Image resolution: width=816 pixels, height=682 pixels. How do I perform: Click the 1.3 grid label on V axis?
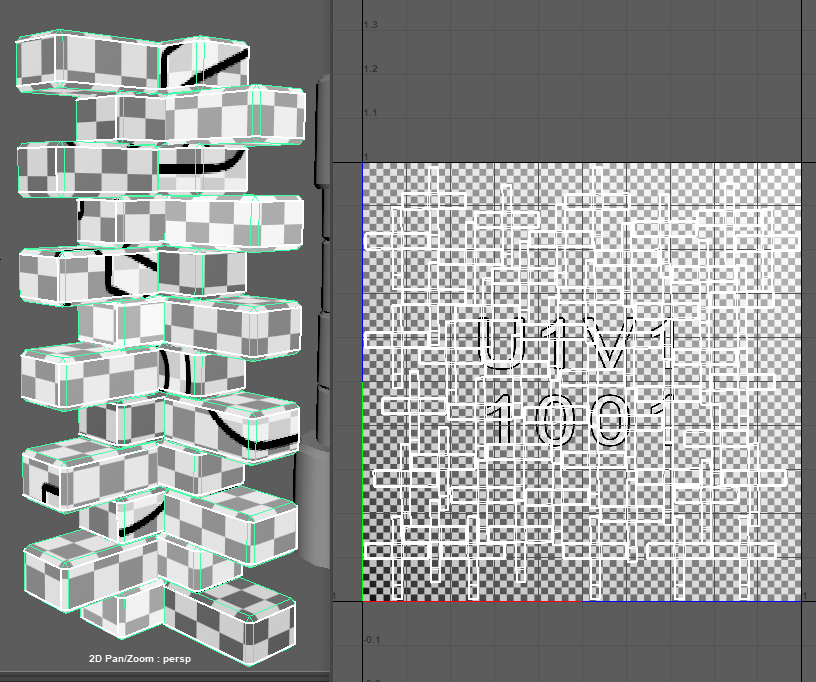(370, 24)
